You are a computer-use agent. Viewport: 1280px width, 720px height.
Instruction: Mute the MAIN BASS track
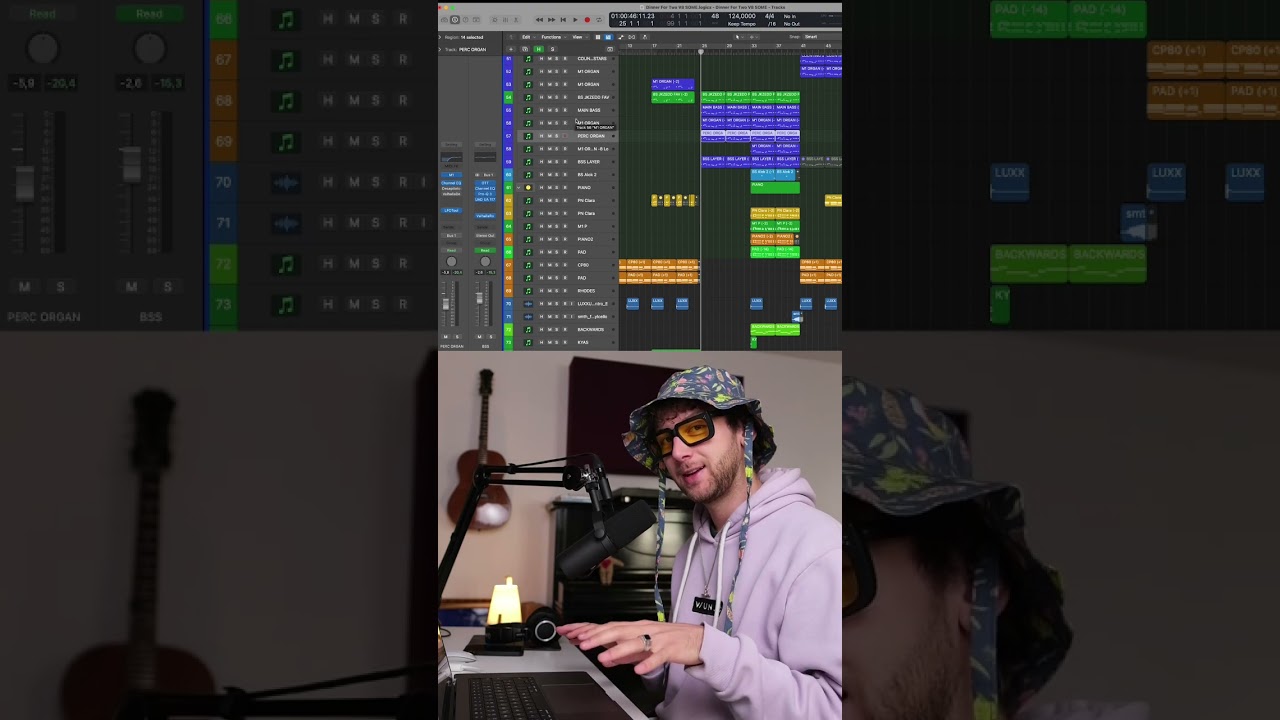click(549, 110)
